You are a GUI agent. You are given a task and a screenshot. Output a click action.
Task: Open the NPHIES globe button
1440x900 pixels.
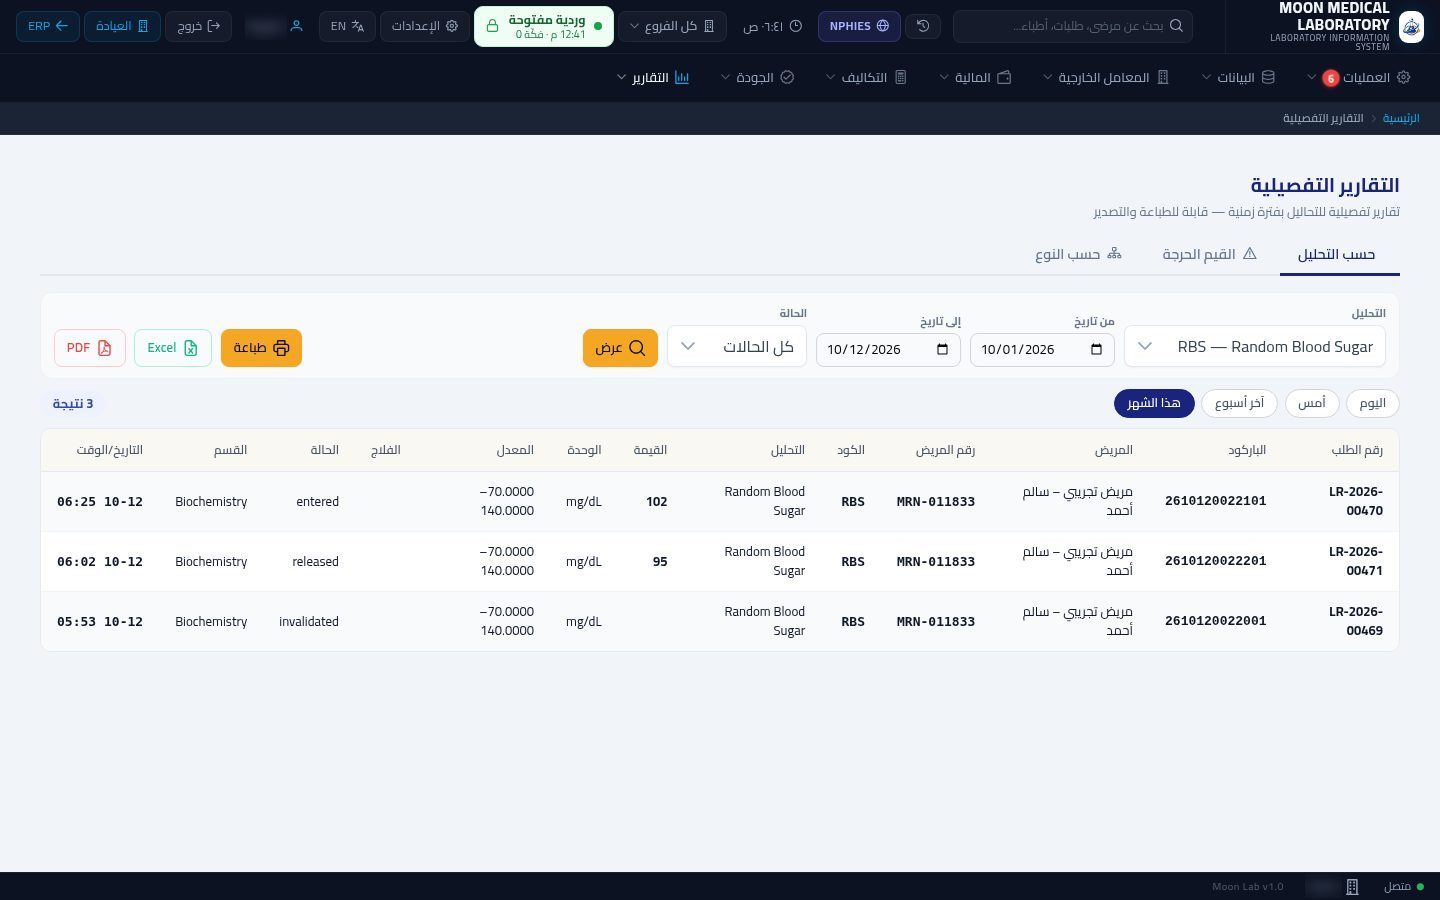pyautogui.click(x=859, y=26)
